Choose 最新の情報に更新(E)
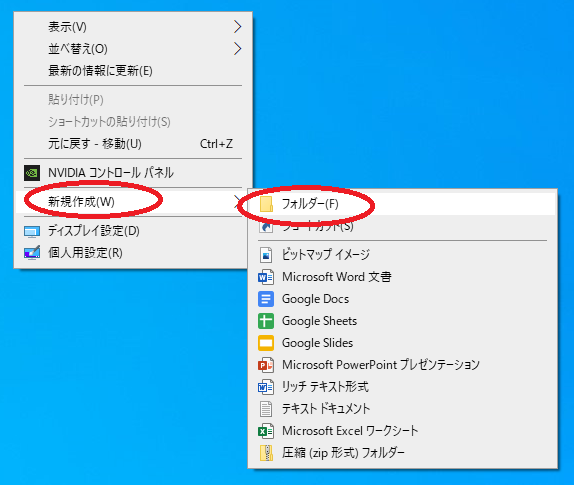This screenshot has height=485, width=574. tap(133, 71)
